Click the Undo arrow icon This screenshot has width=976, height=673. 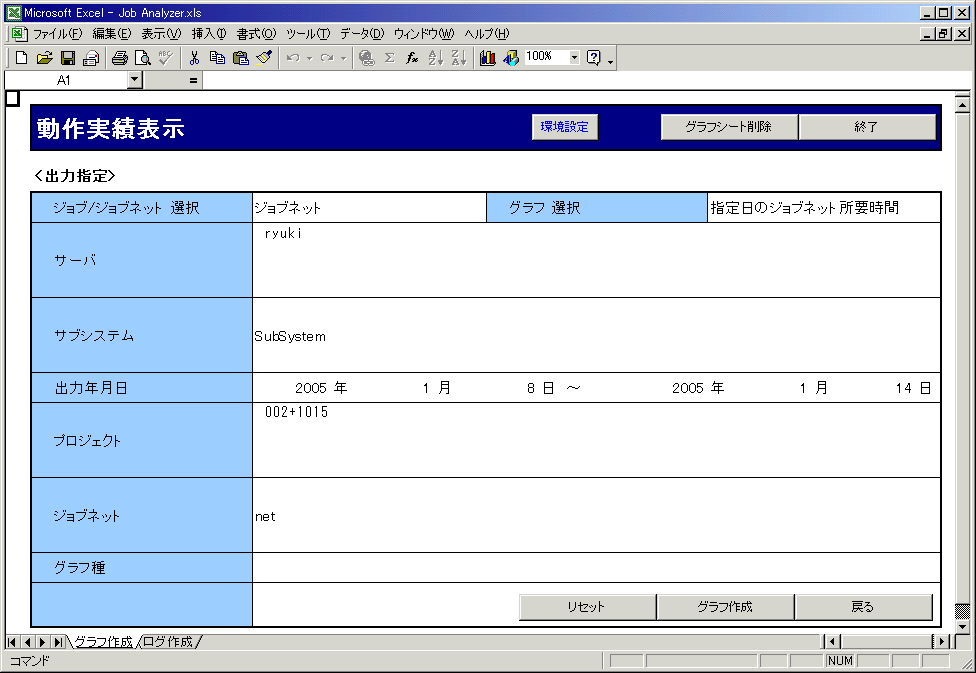[x=293, y=58]
